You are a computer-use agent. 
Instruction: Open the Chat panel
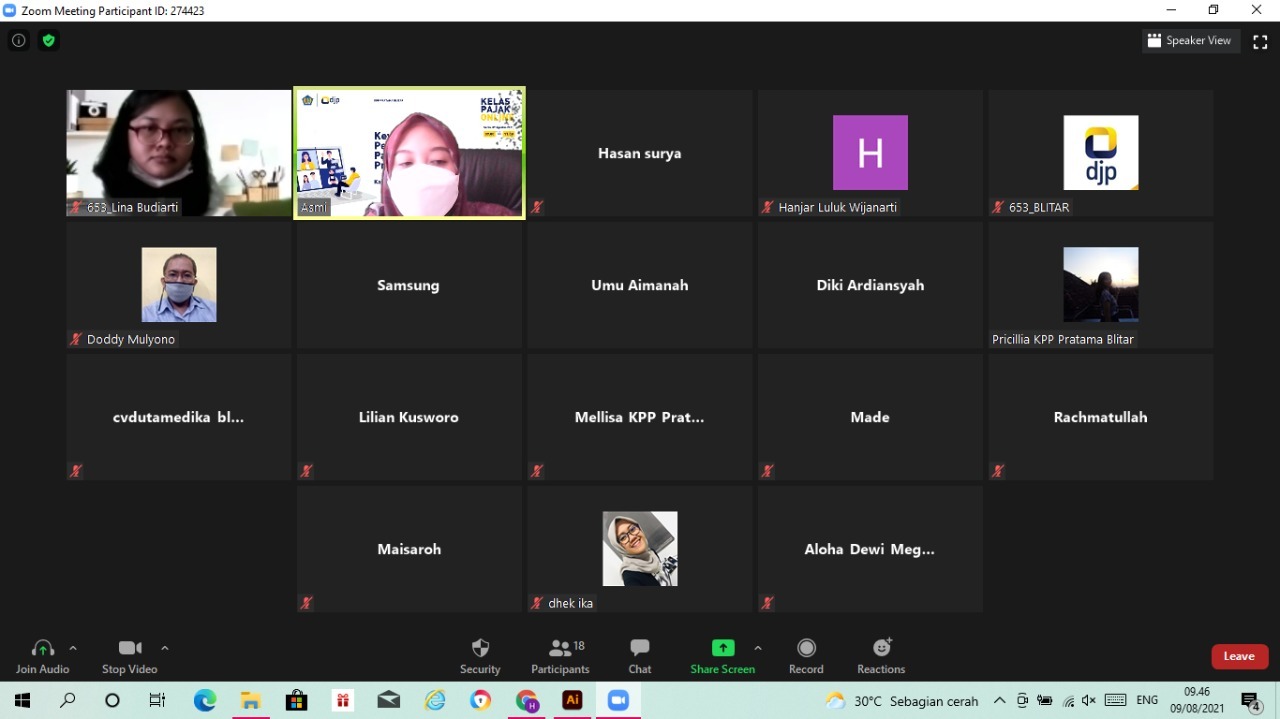640,655
